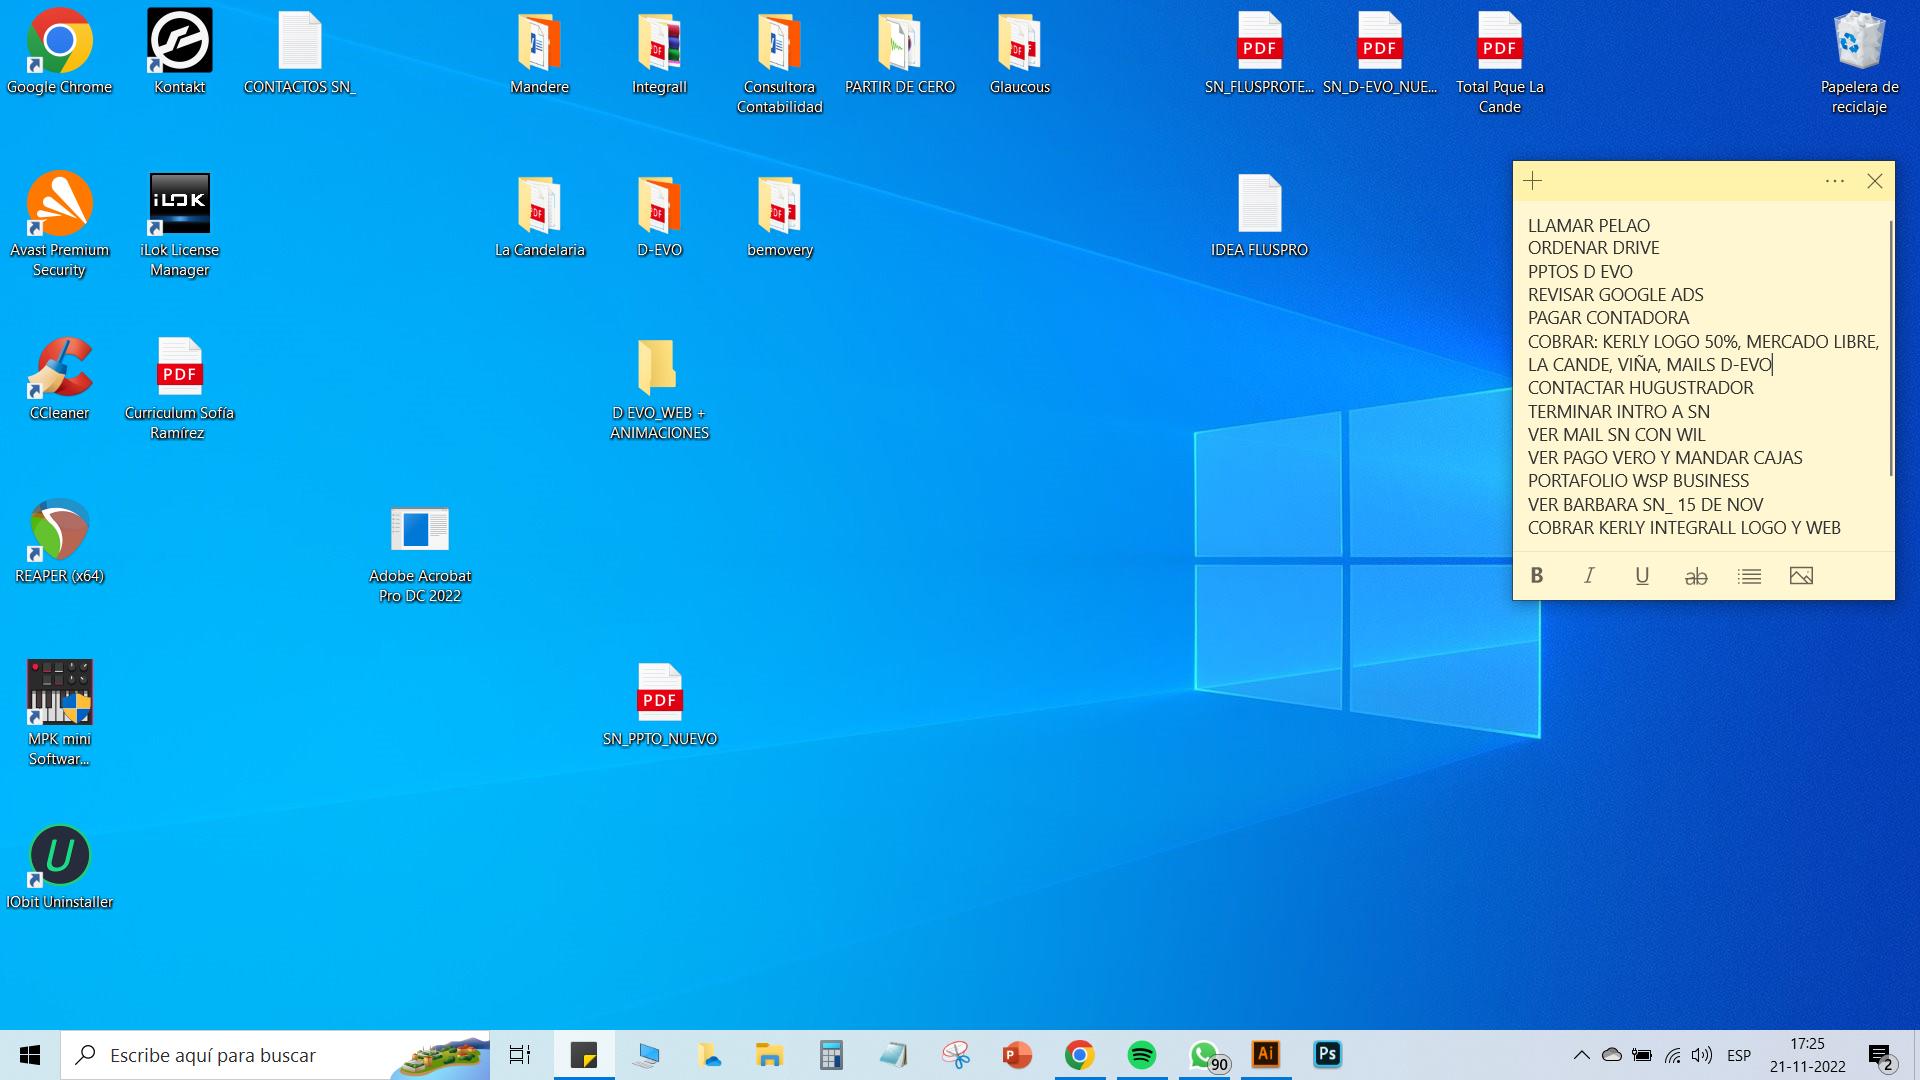Click the sticky note vertical scrollbar

click(x=1890, y=350)
